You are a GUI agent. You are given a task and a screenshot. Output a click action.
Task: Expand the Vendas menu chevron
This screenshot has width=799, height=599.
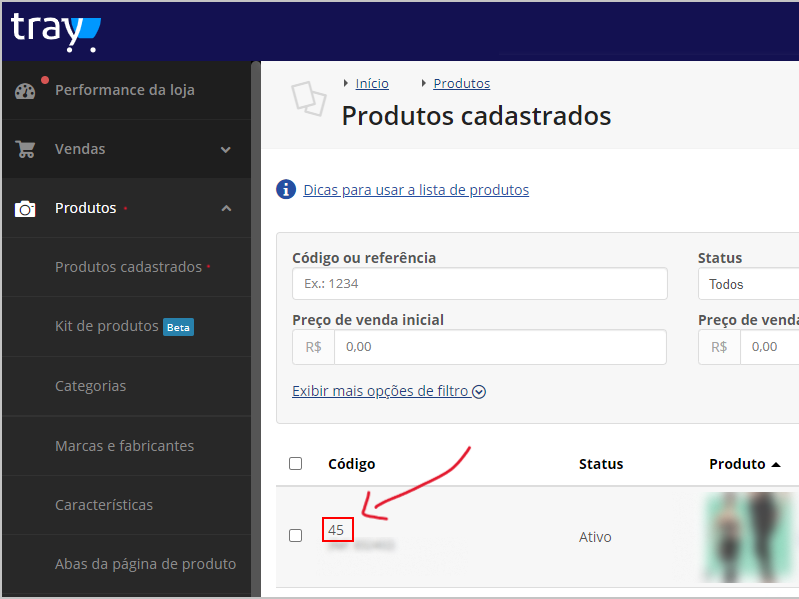coord(226,150)
